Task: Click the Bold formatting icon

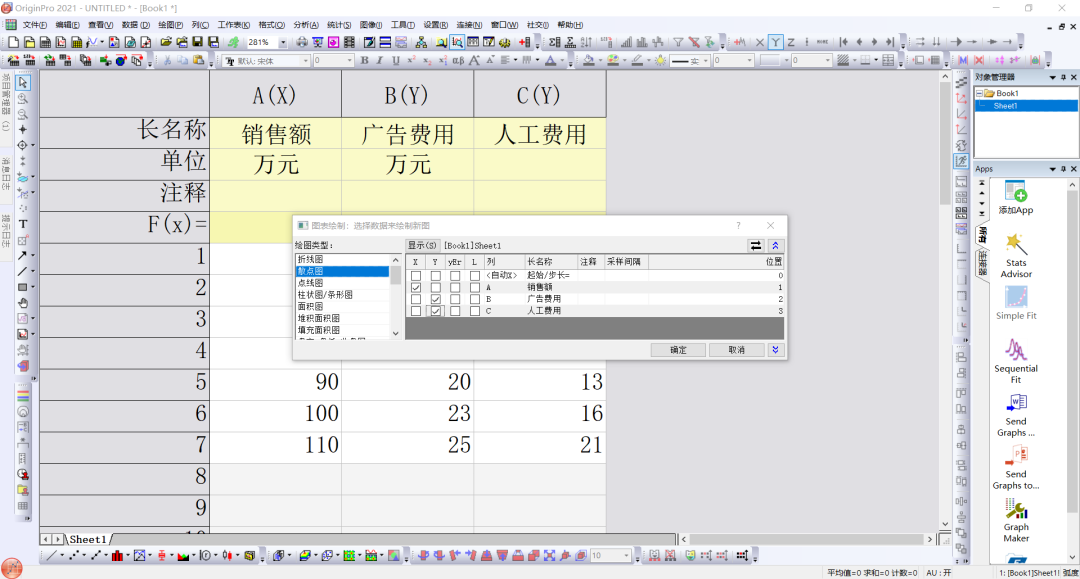Action: [x=364, y=61]
